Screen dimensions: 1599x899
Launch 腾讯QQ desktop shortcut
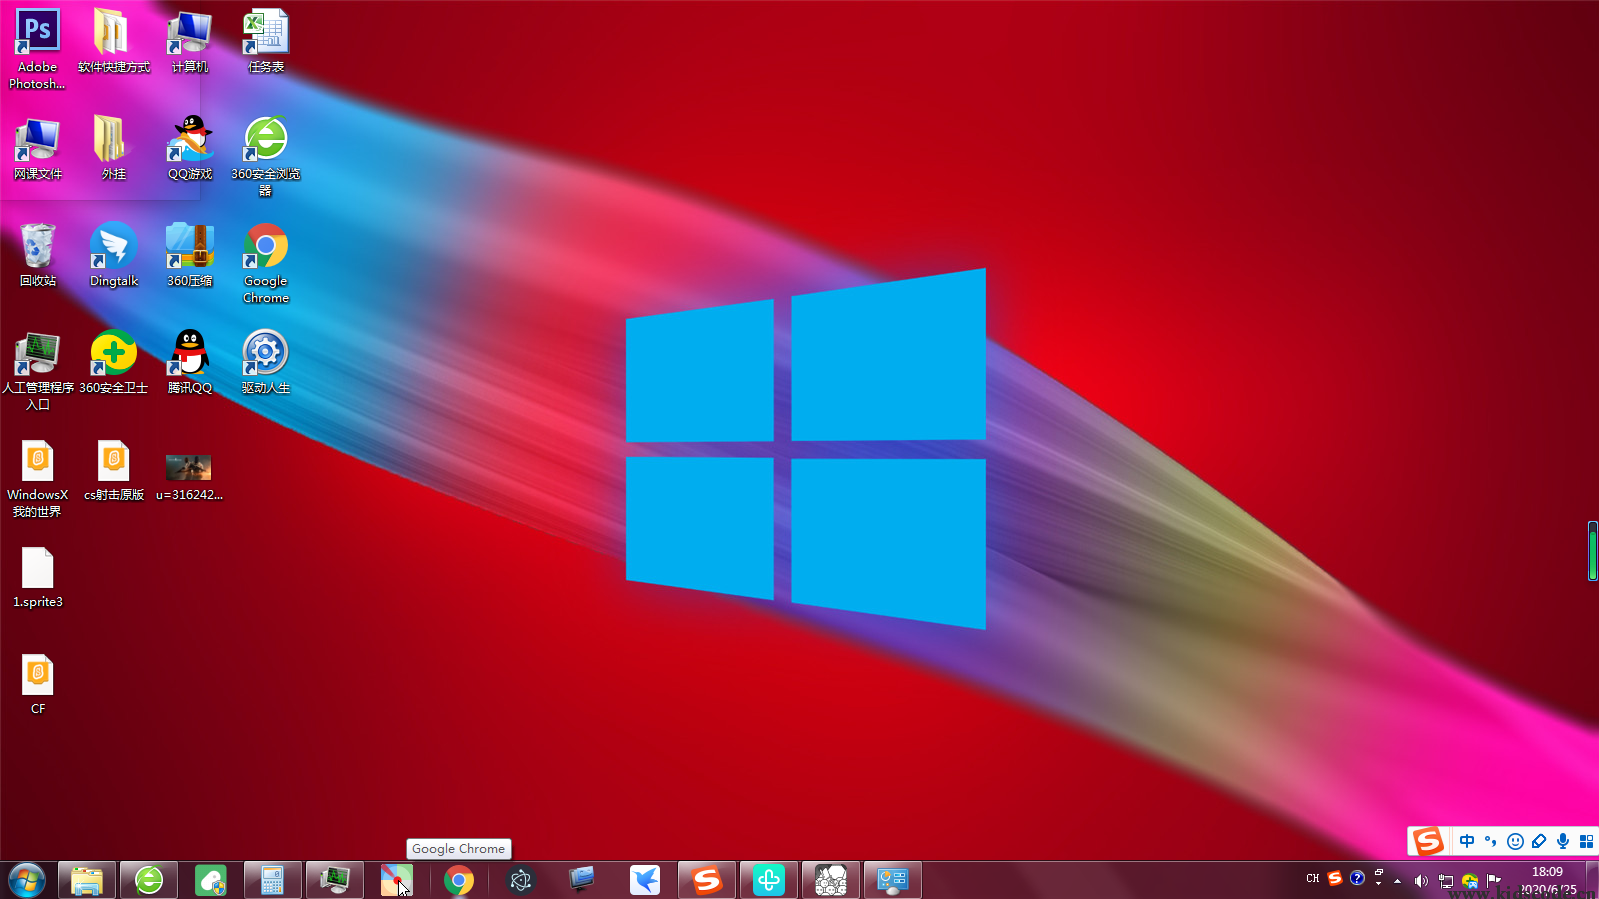[x=190, y=362]
